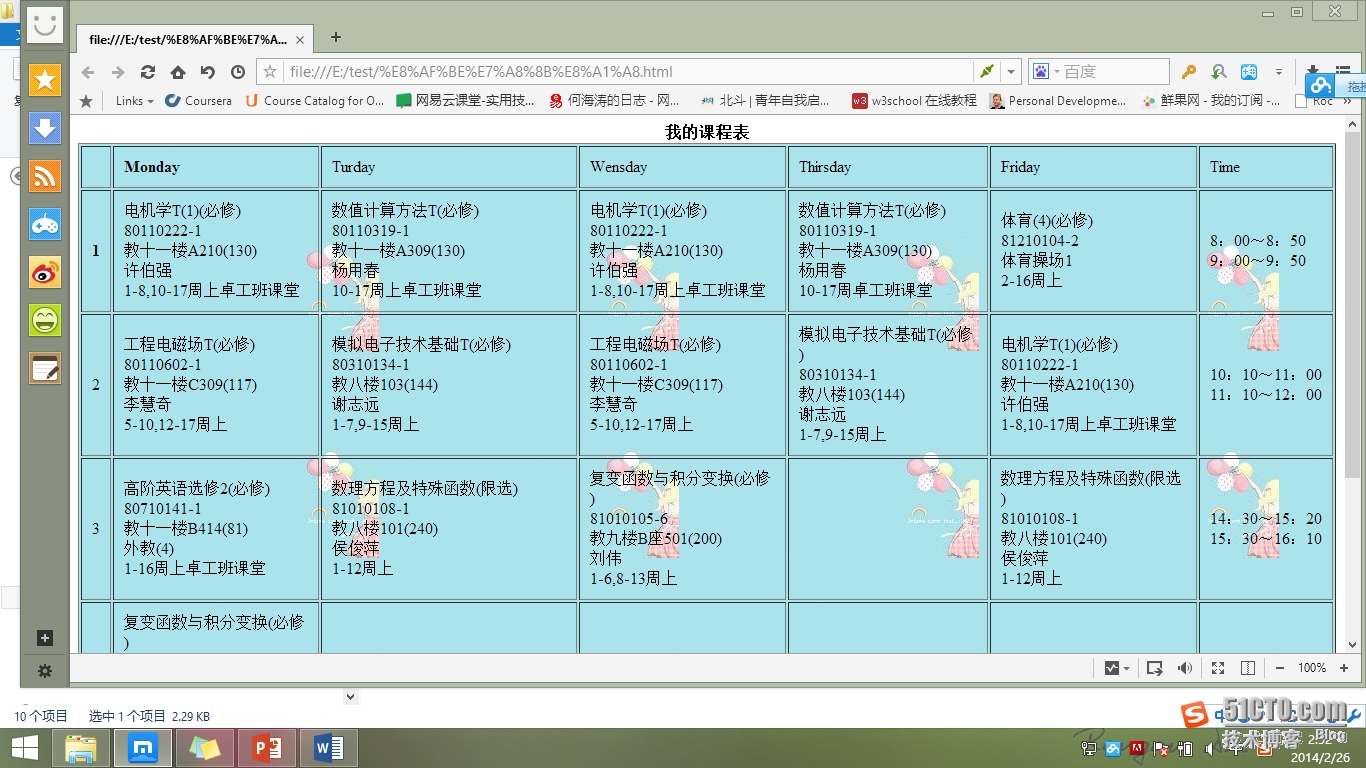
Task: Close the current browser tab
Action: tap(300, 39)
